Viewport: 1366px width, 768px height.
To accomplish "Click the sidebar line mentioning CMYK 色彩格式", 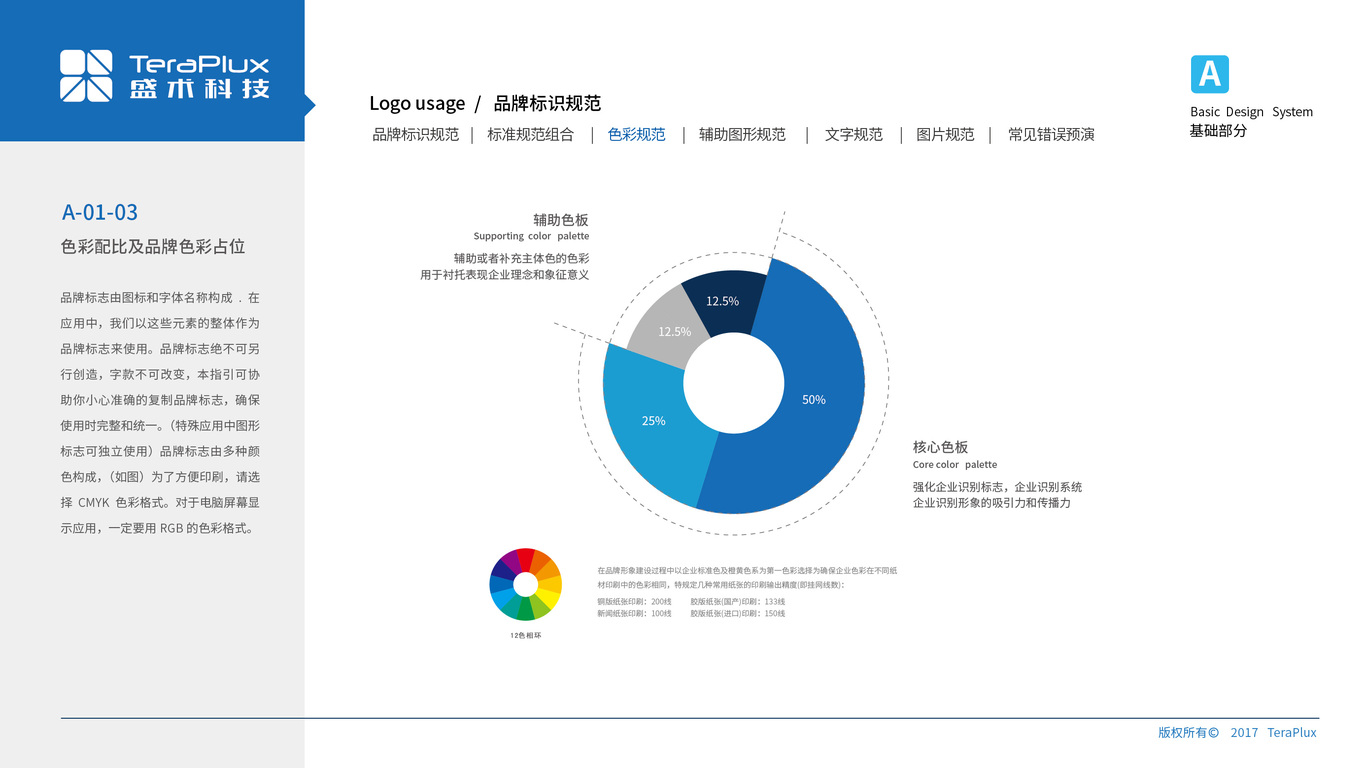I will coord(160,503).
